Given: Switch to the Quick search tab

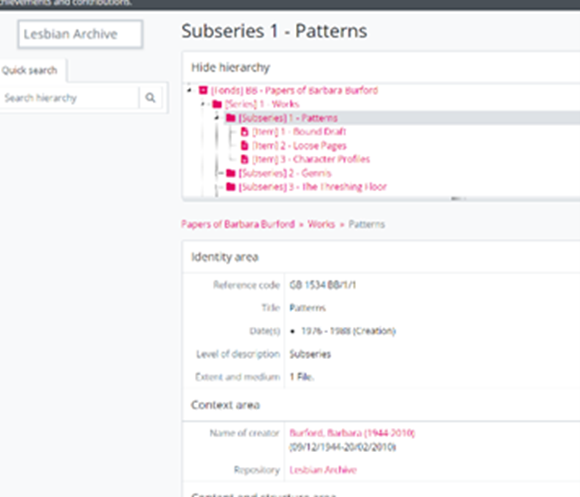Looking at the screenshot, I should pos(30,70).
